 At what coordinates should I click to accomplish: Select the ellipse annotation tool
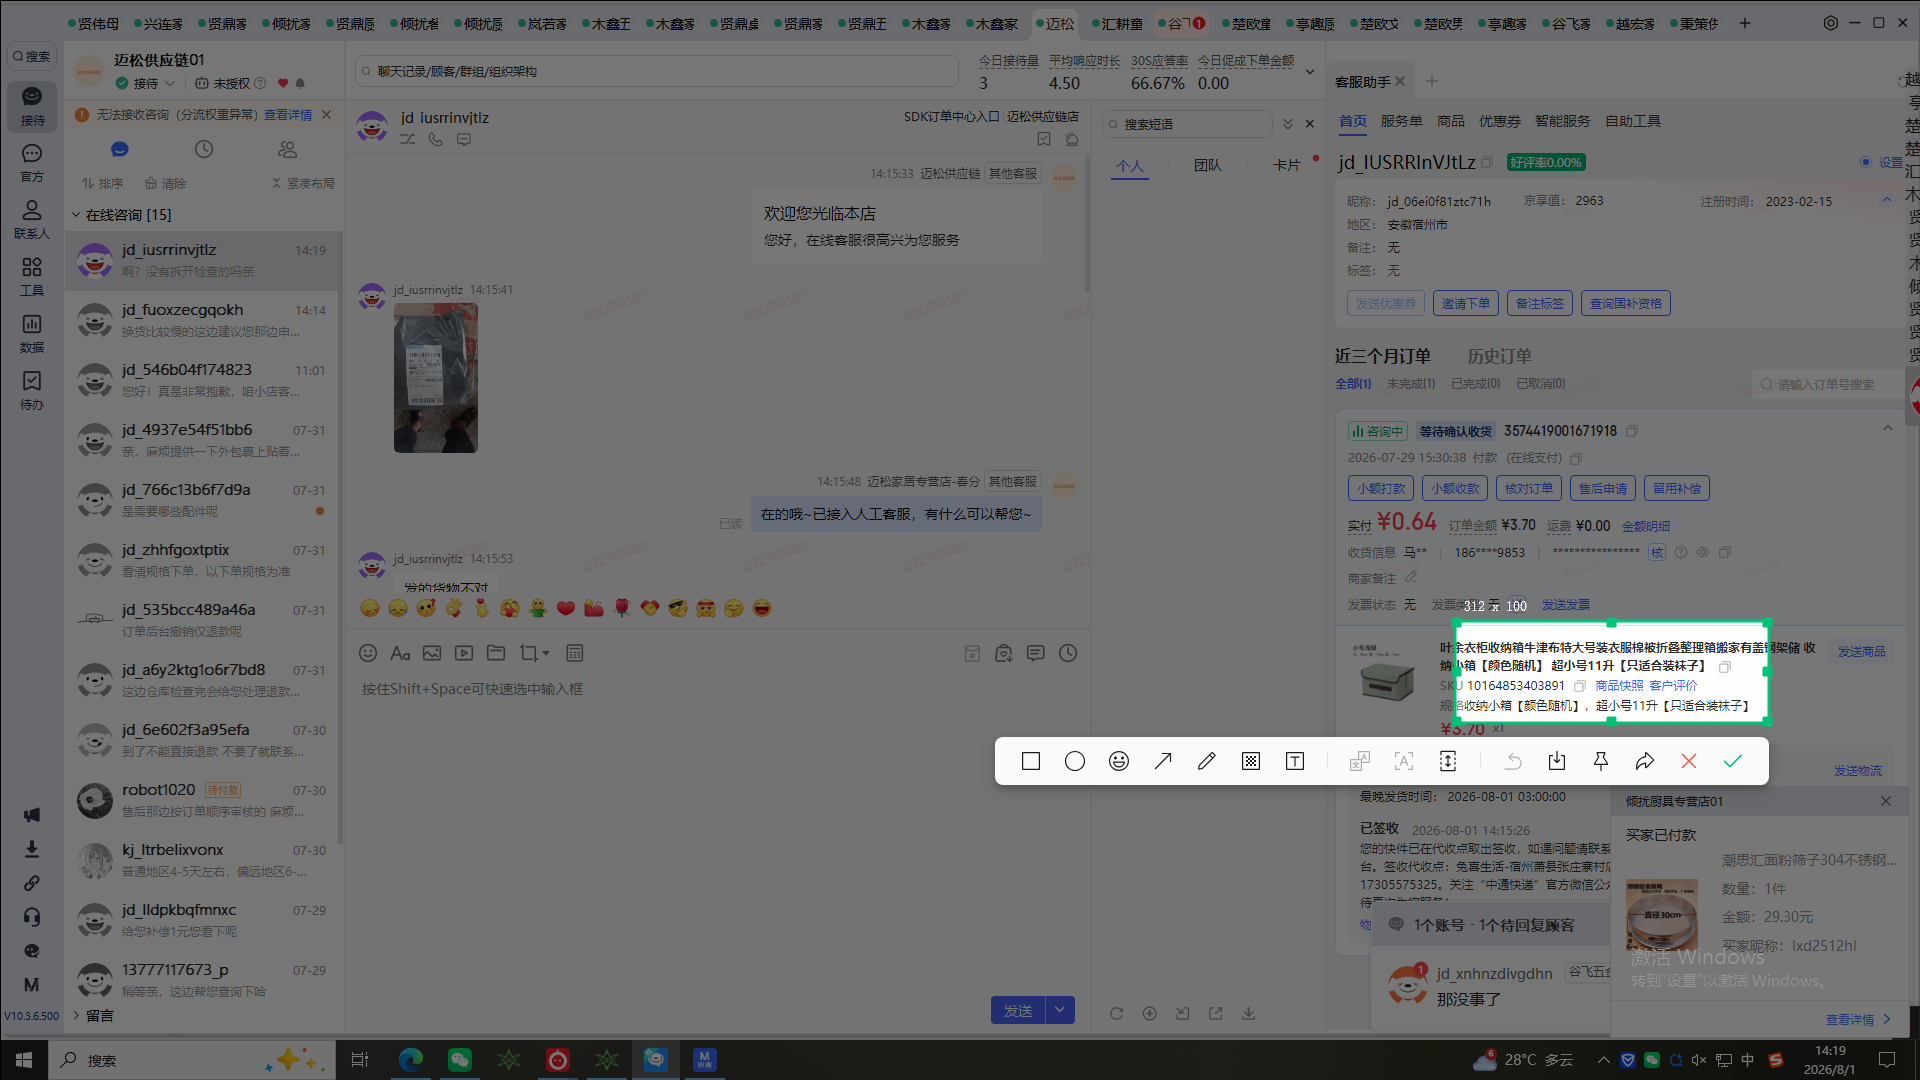pos(1075,762)
